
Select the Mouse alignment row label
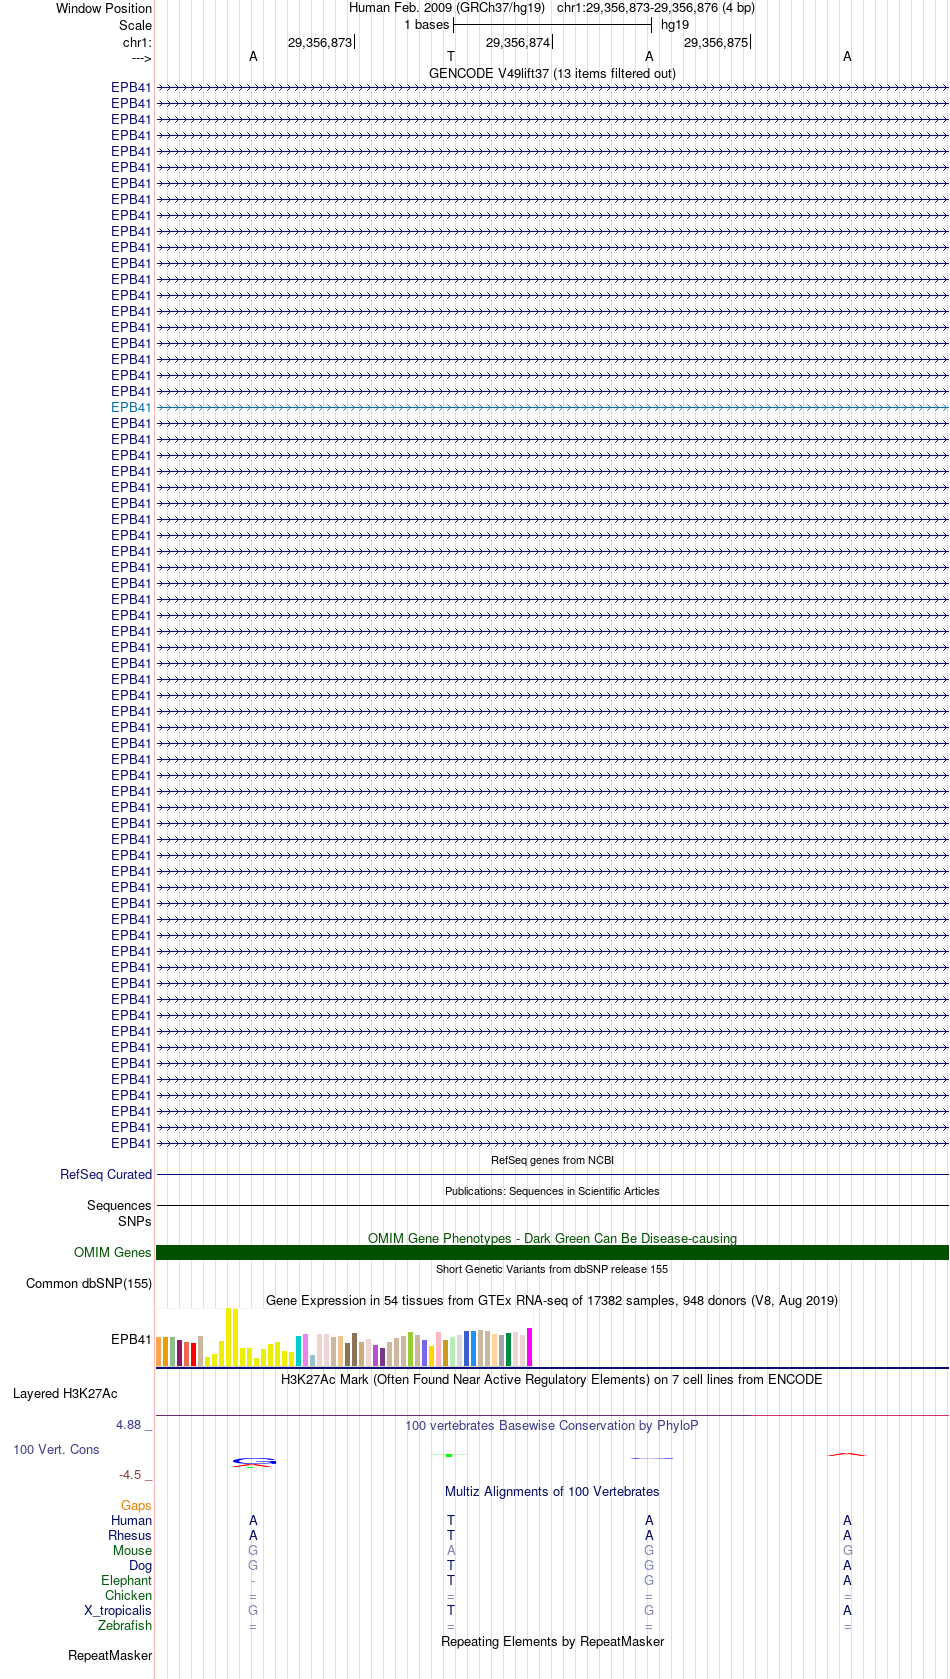[x=132, y=1550]
